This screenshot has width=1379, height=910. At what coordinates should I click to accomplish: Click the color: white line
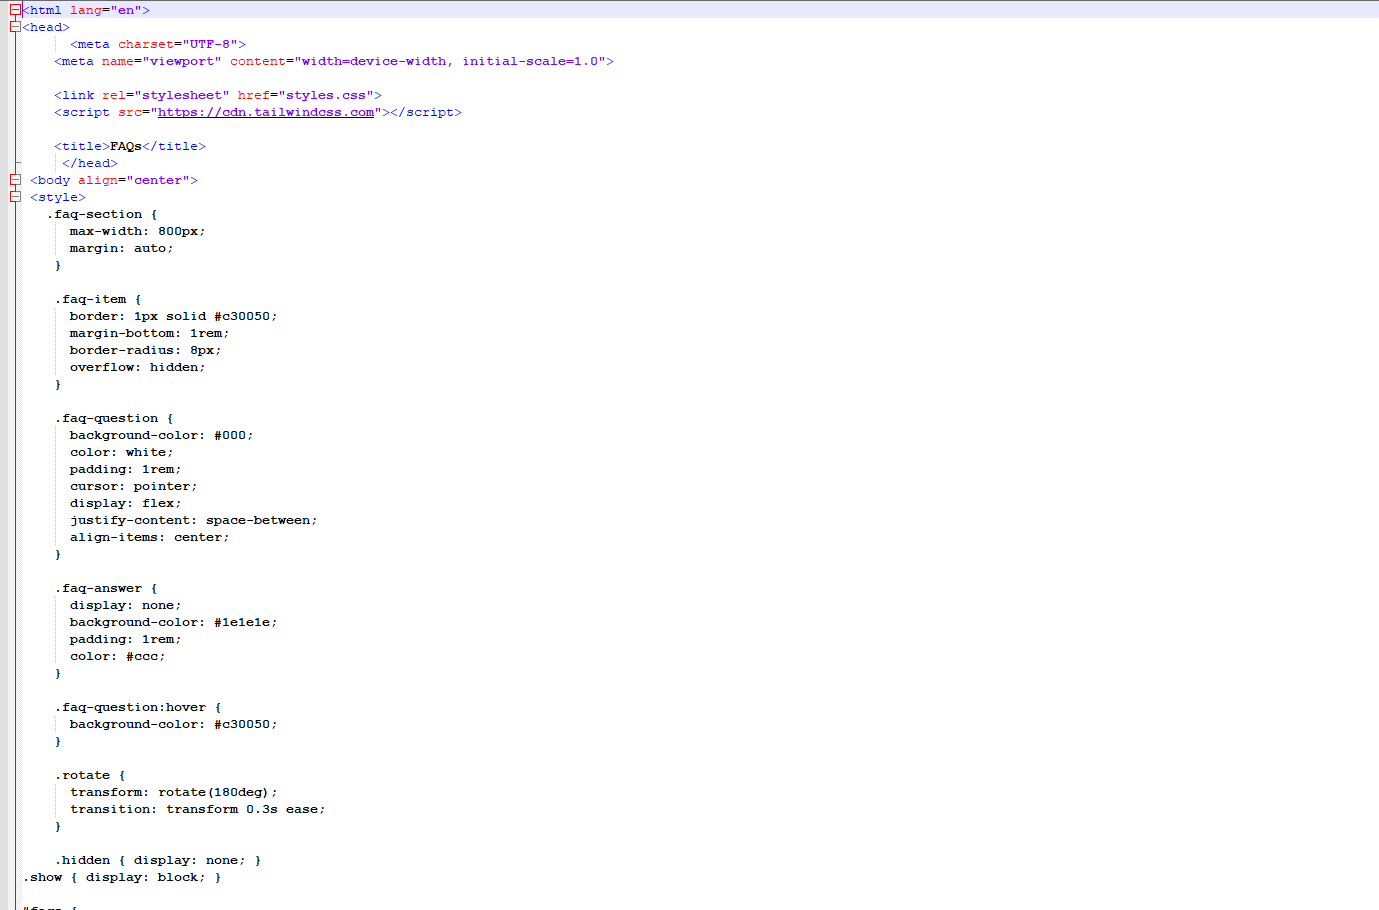pos(121,452)
